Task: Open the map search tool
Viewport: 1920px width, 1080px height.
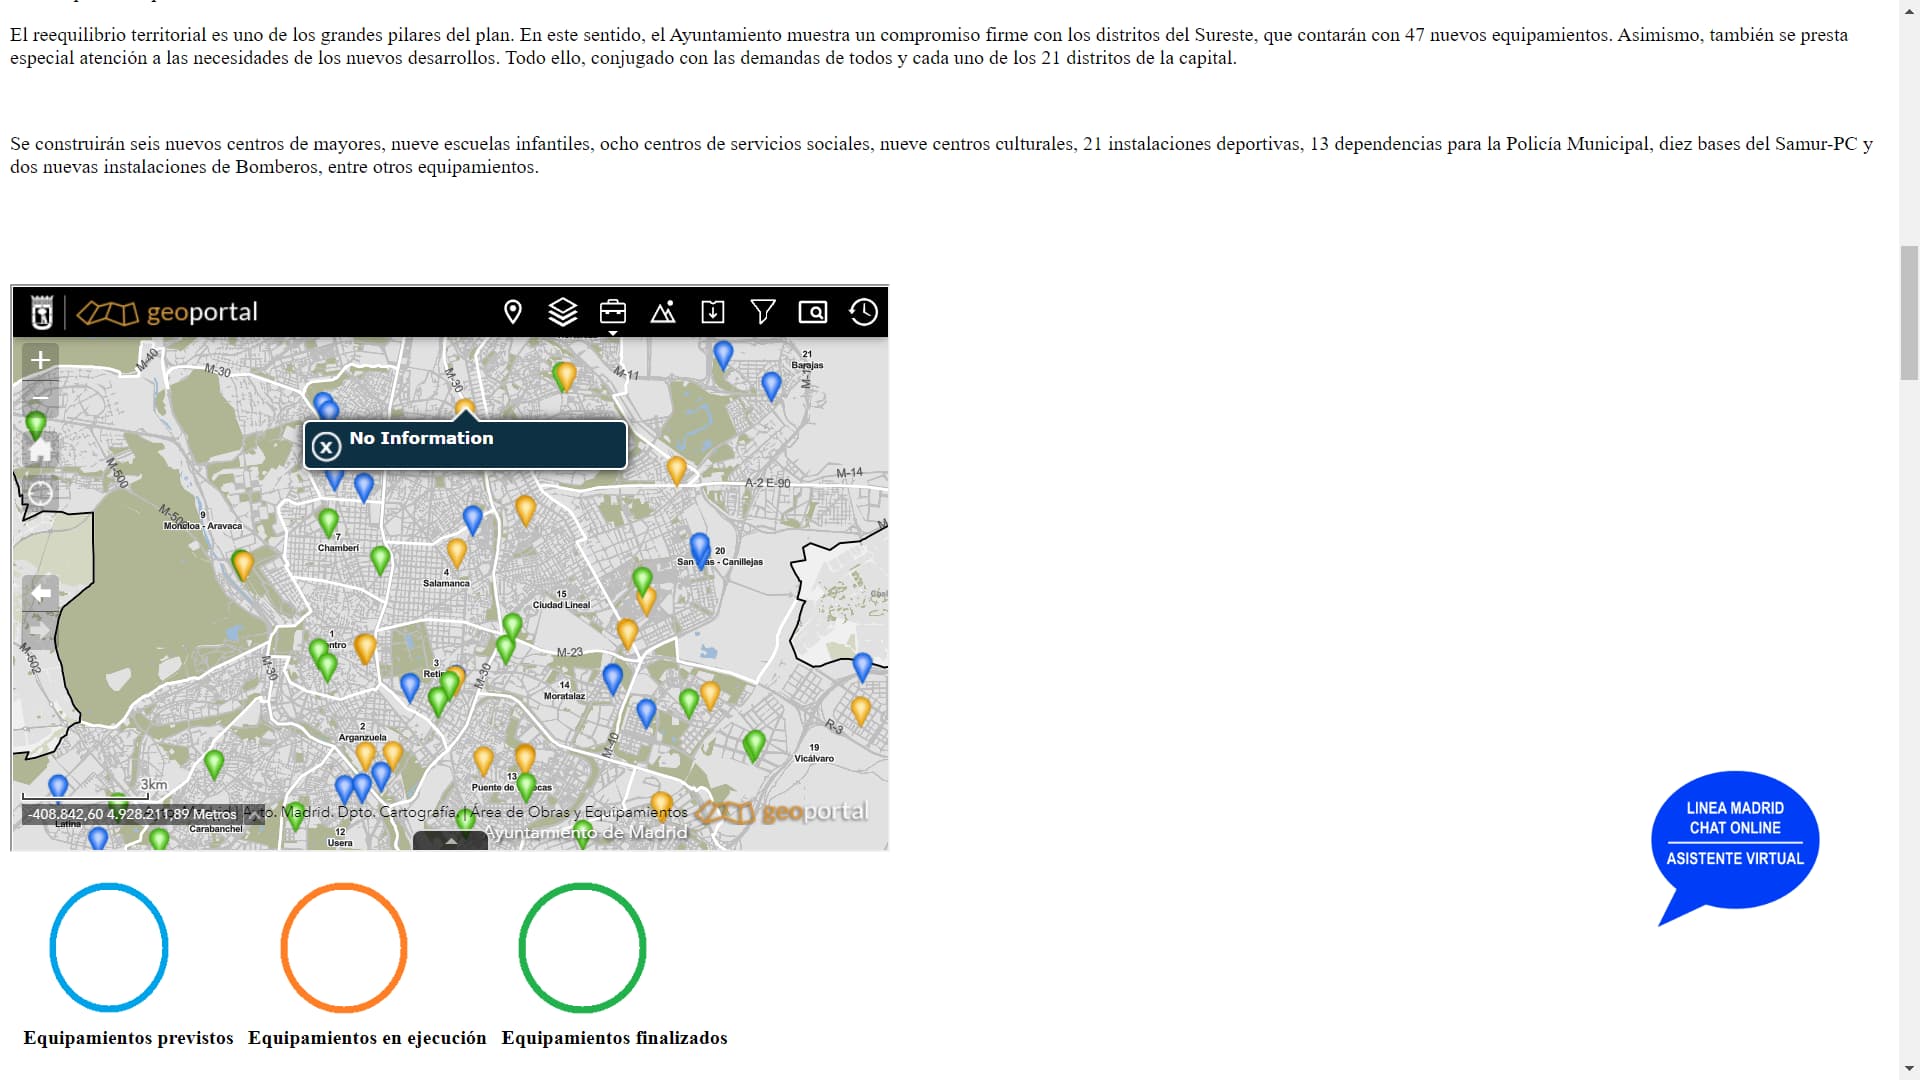Action: 813,312
